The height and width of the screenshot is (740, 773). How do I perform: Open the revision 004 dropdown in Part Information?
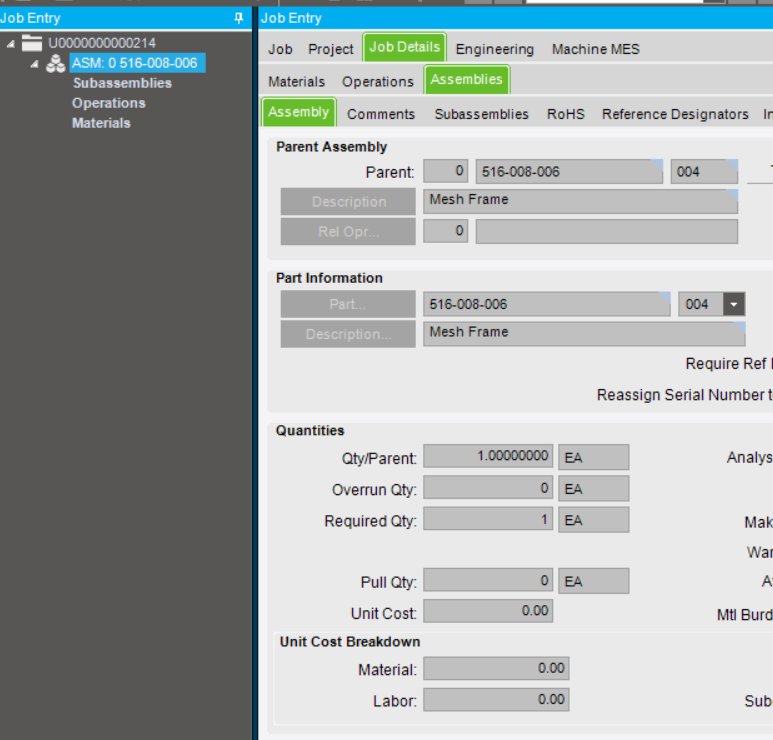[x=734, y=304]
